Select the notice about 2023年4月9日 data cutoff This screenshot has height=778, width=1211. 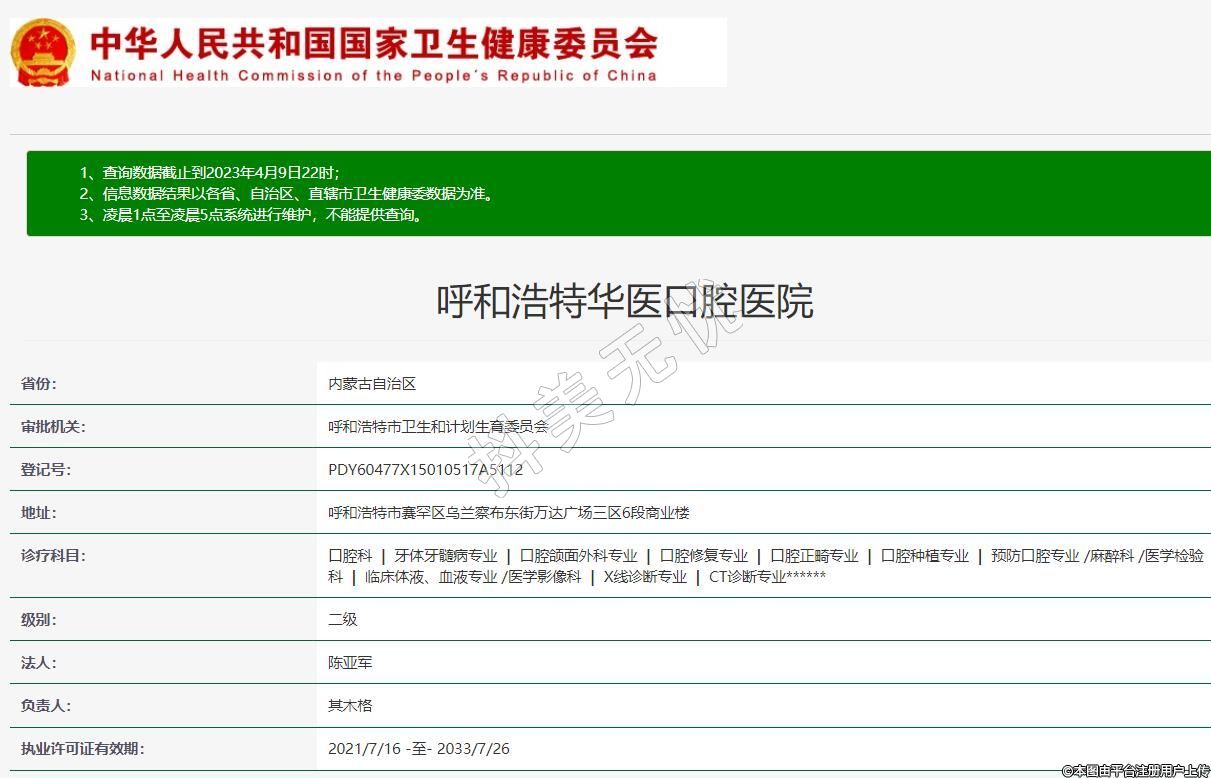coord(210,173)
